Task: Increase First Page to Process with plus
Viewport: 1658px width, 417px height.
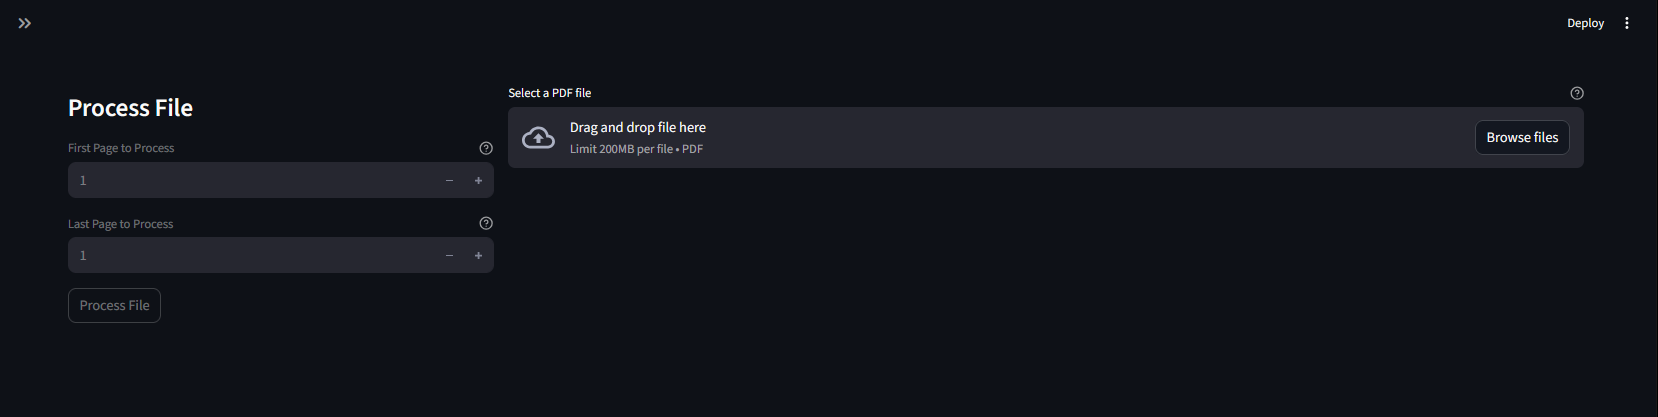Action: 479,180
